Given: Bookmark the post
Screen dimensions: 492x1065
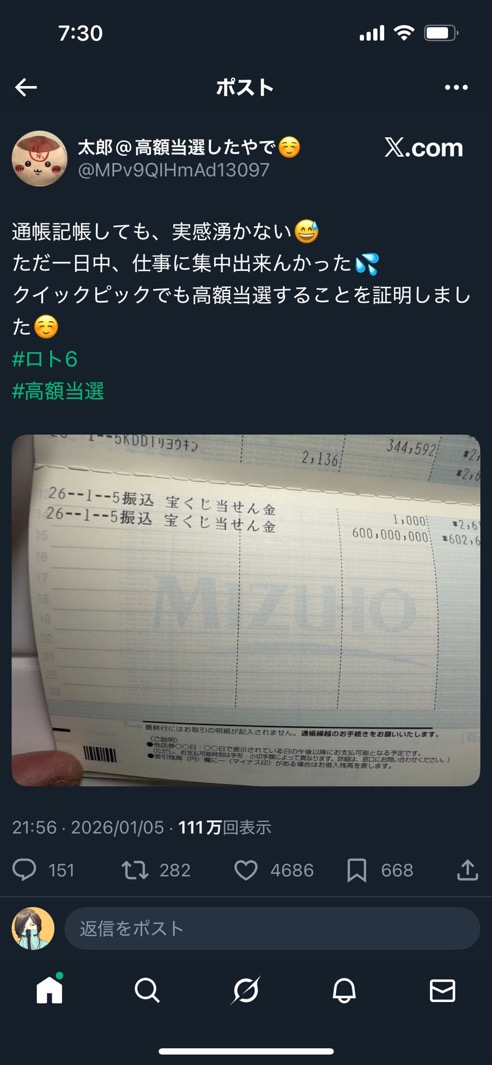Looking at the screenshot, I should tap(357, 870).
